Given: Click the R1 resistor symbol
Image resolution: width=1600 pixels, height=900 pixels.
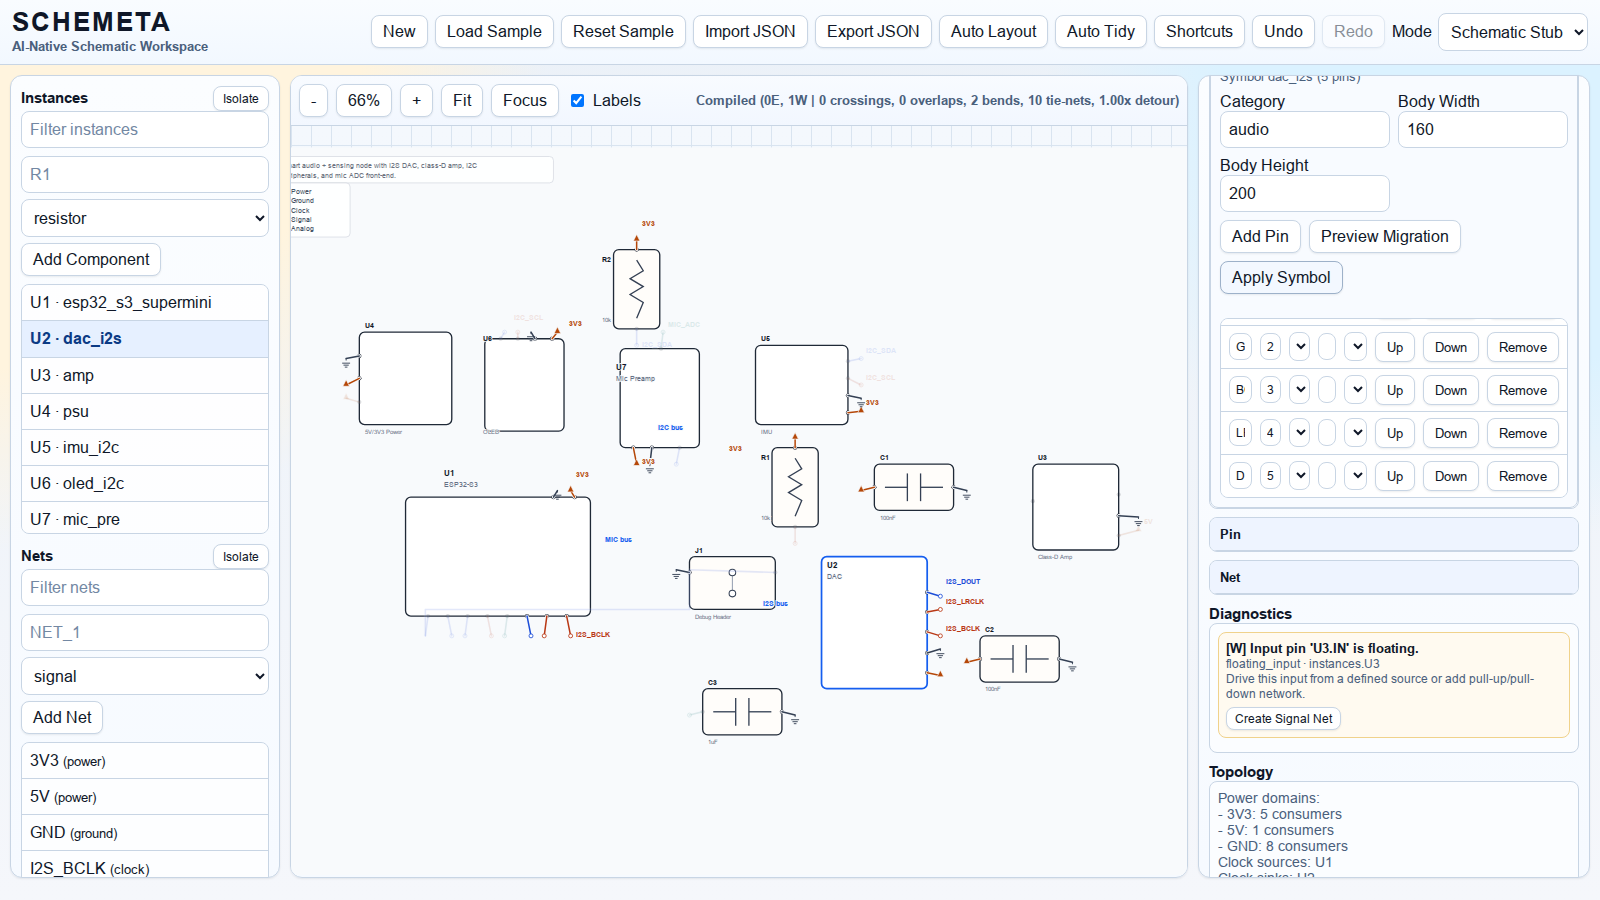Looking at the screenshot, I should pos(795,487).
